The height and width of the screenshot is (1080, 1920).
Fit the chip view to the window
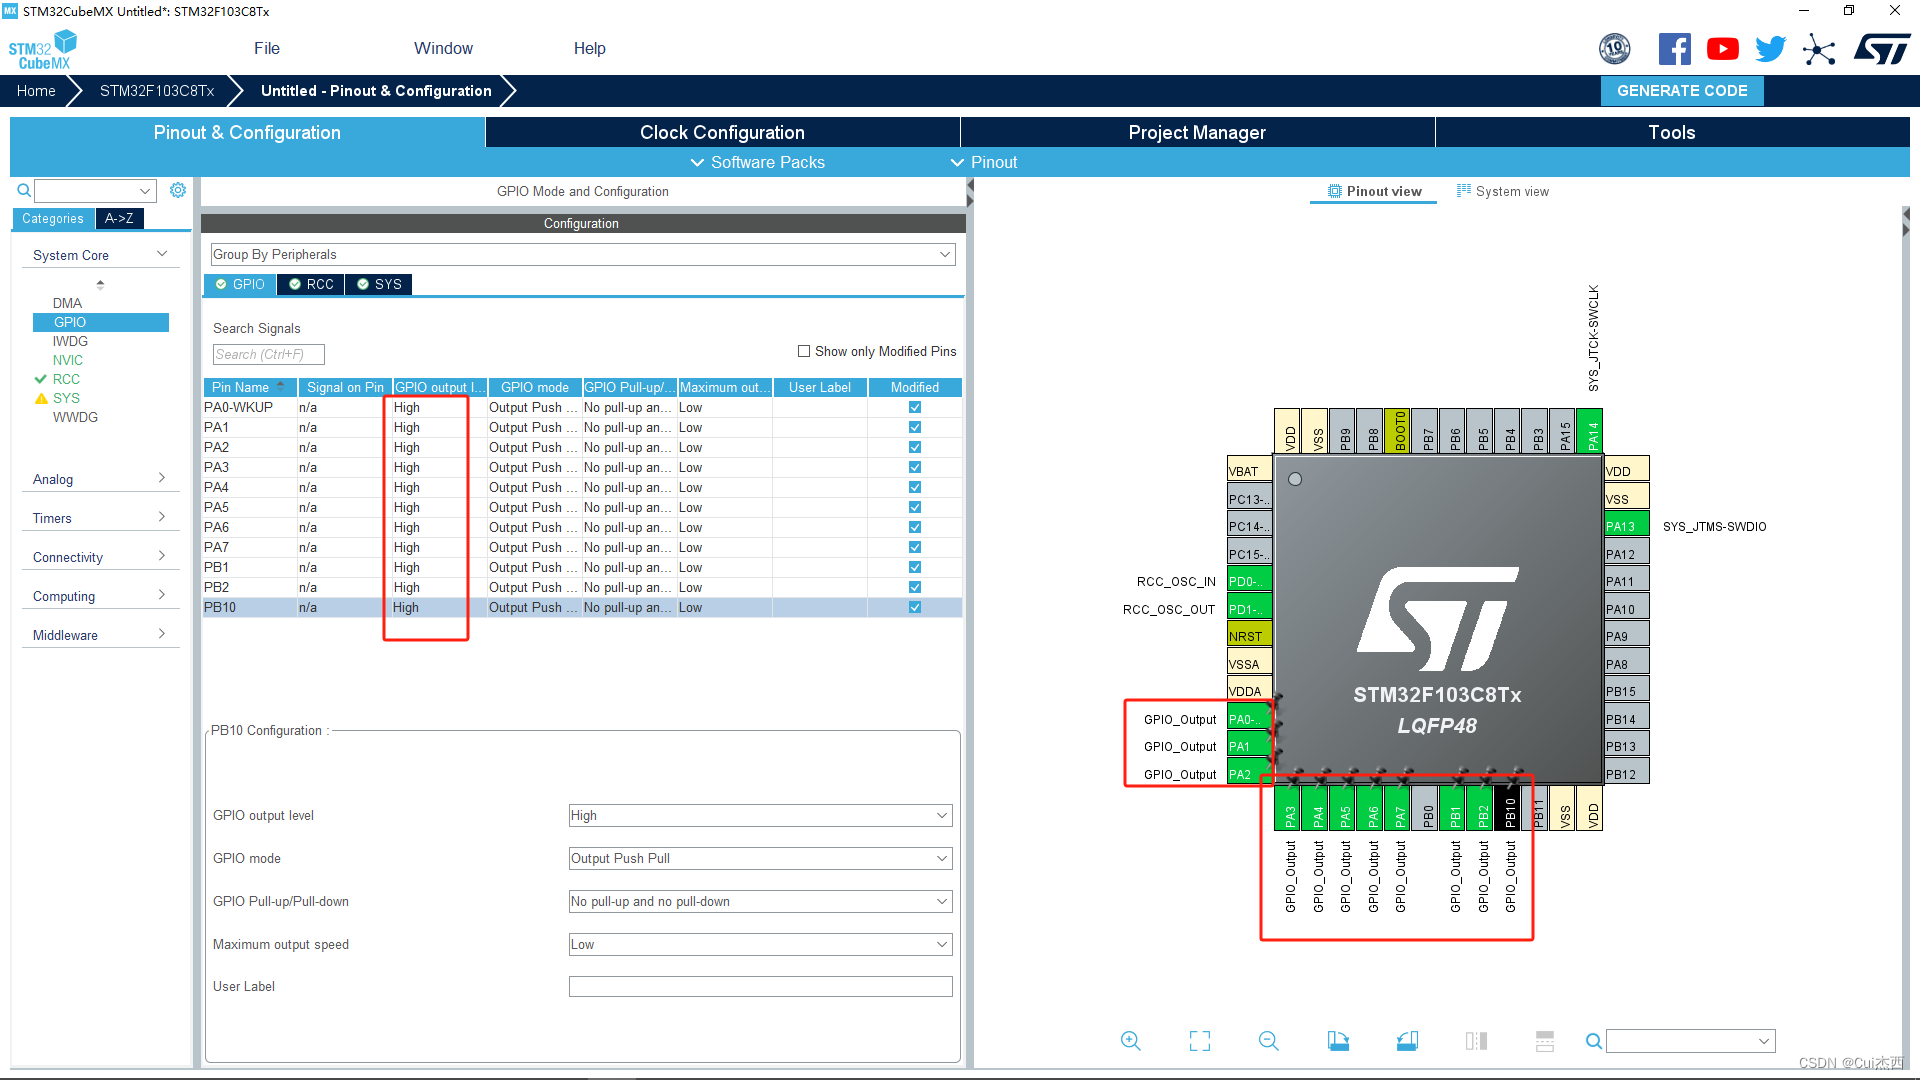click(1200, 1041)
